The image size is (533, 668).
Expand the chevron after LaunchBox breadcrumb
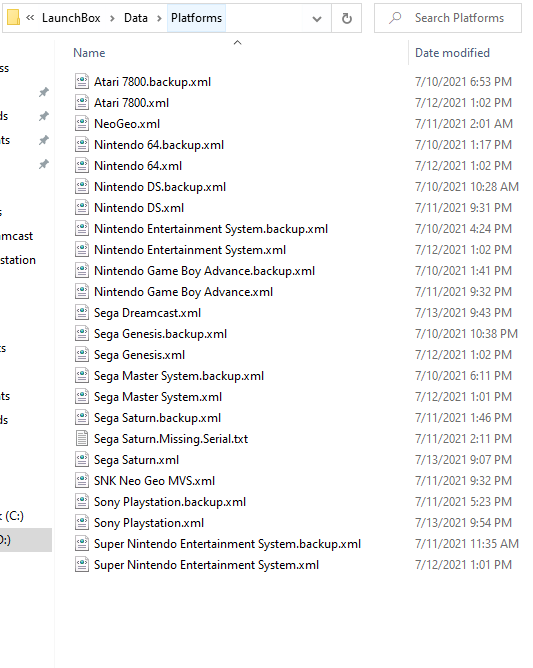tap(112, 18)
